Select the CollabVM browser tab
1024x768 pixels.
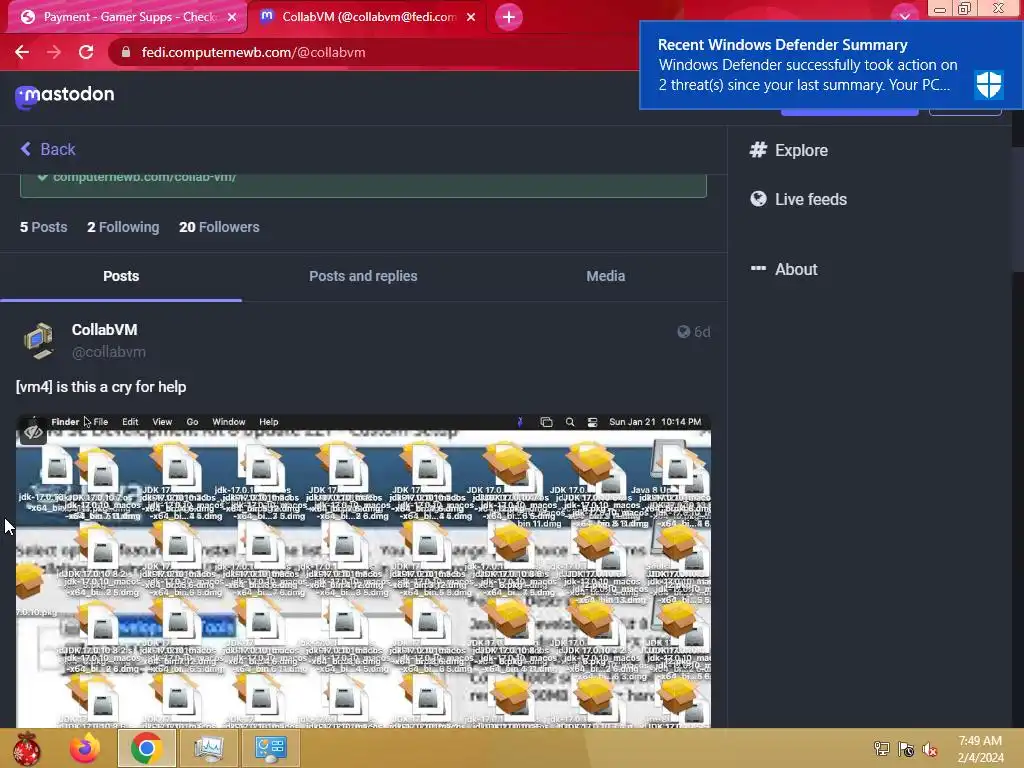pos(369,17)
